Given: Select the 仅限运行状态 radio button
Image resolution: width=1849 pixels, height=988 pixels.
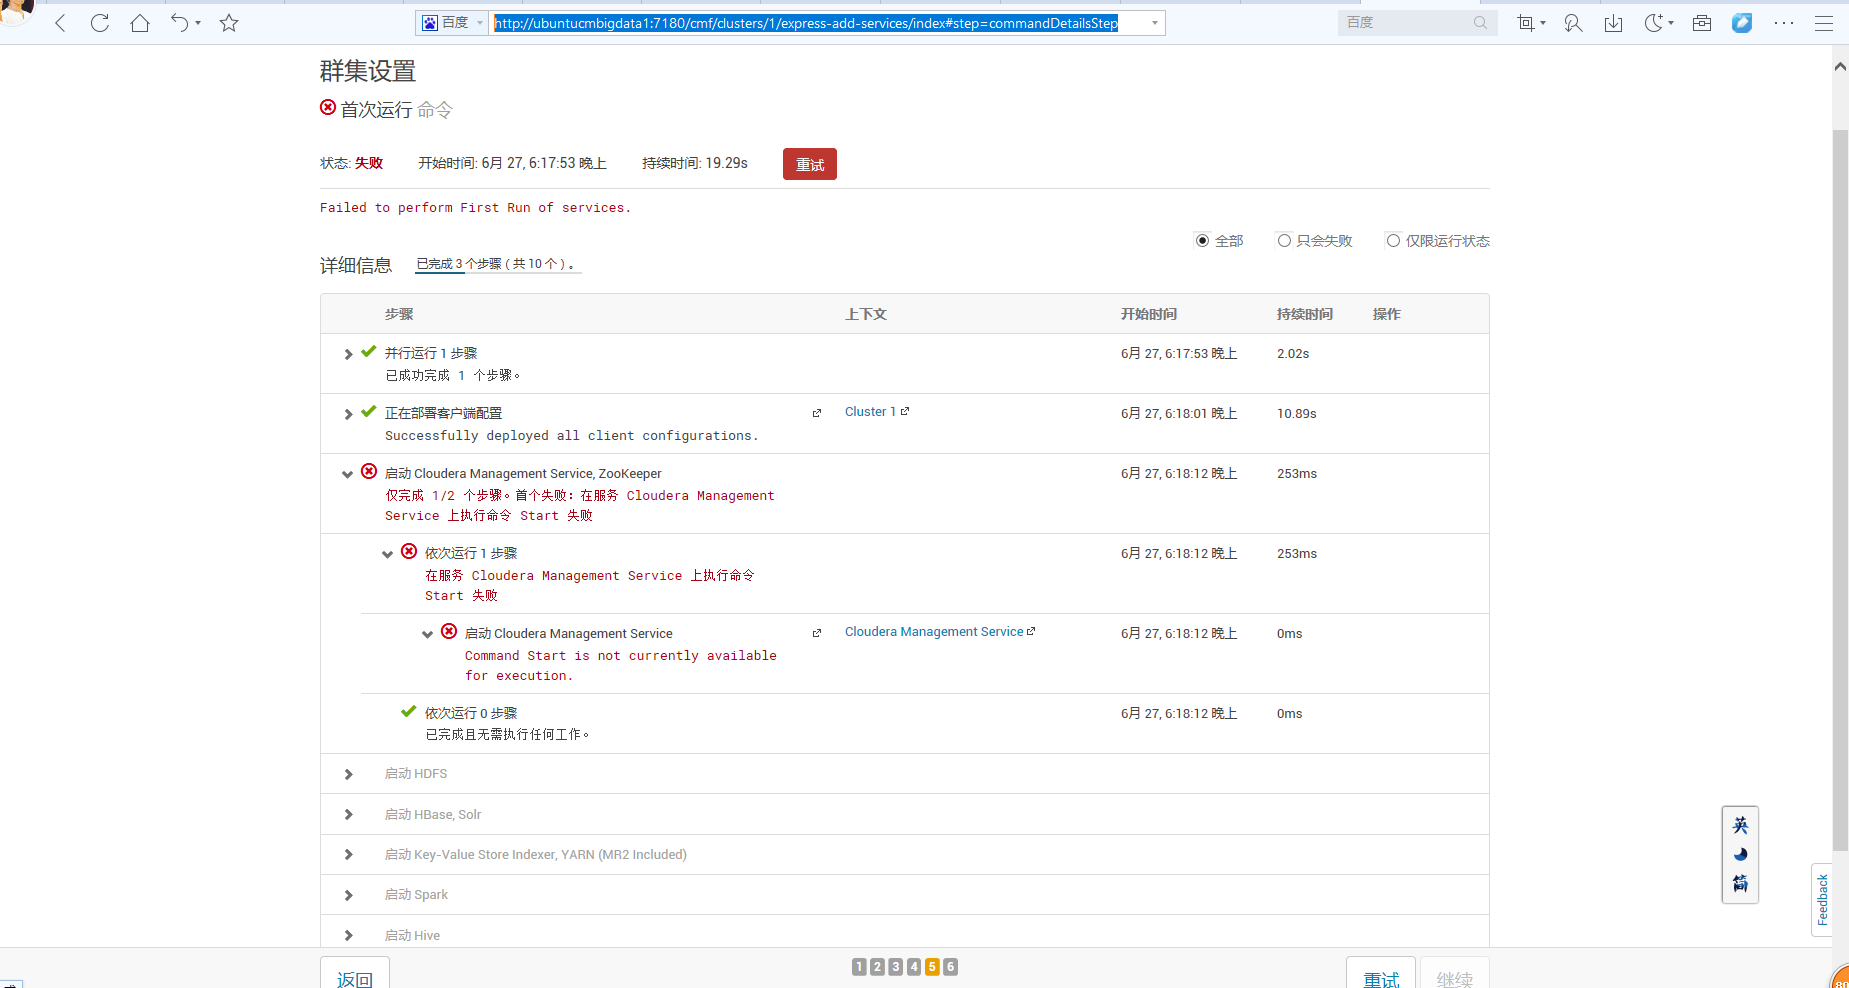Looking at the screenshot, I should [1393, 241].
